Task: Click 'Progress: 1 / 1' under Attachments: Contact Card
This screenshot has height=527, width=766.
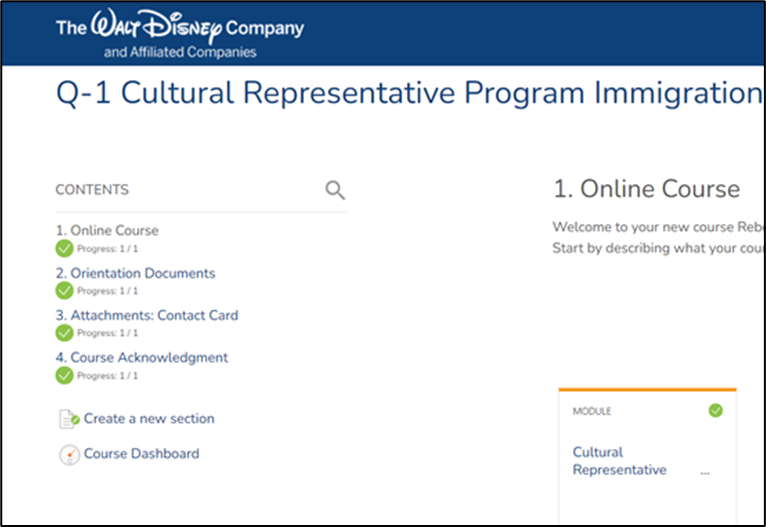Action: (x=107, y=333)
